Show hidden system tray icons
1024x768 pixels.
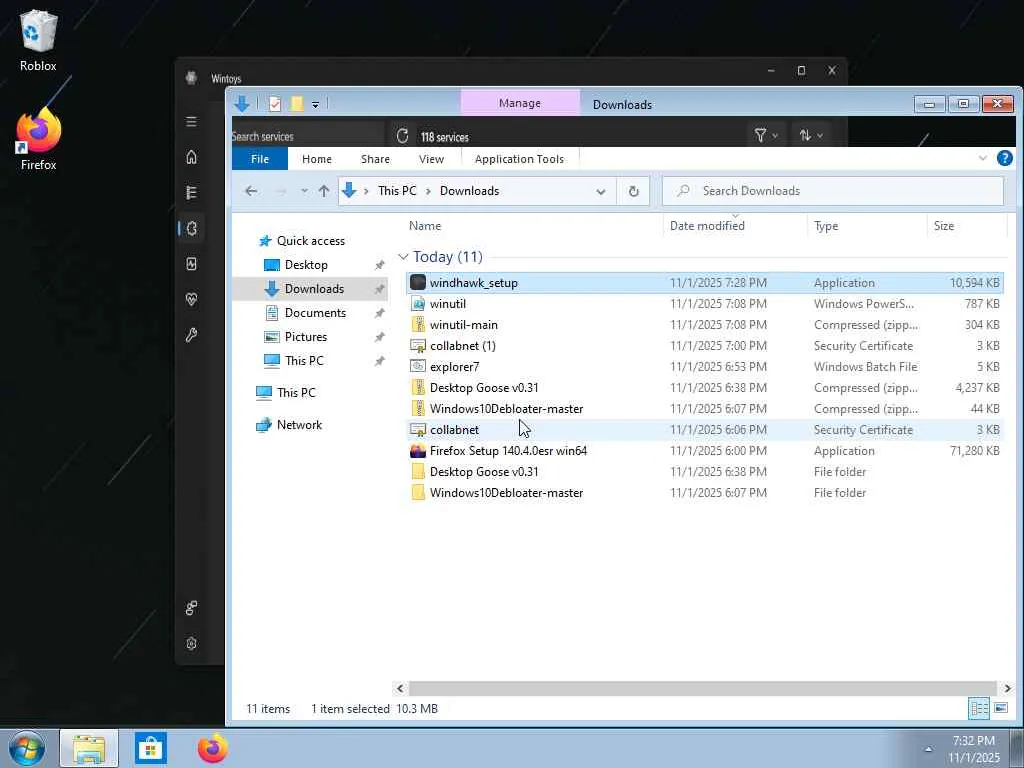click(928, 749)
